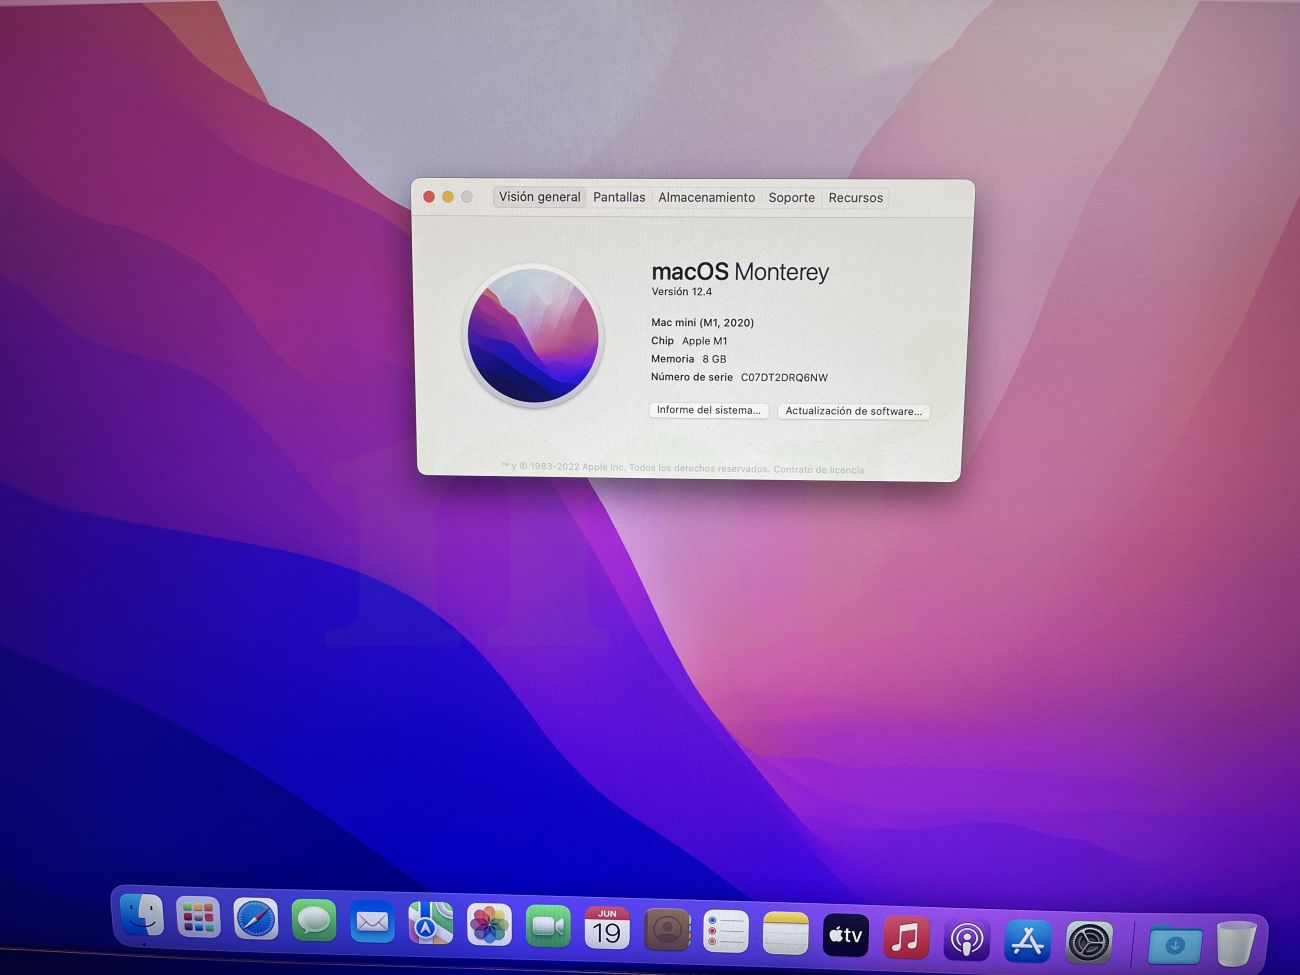The height and width of the screenshot is (975, 1300).
Task: Launch Notes app in the dock
Action: (x=786, y=933)
